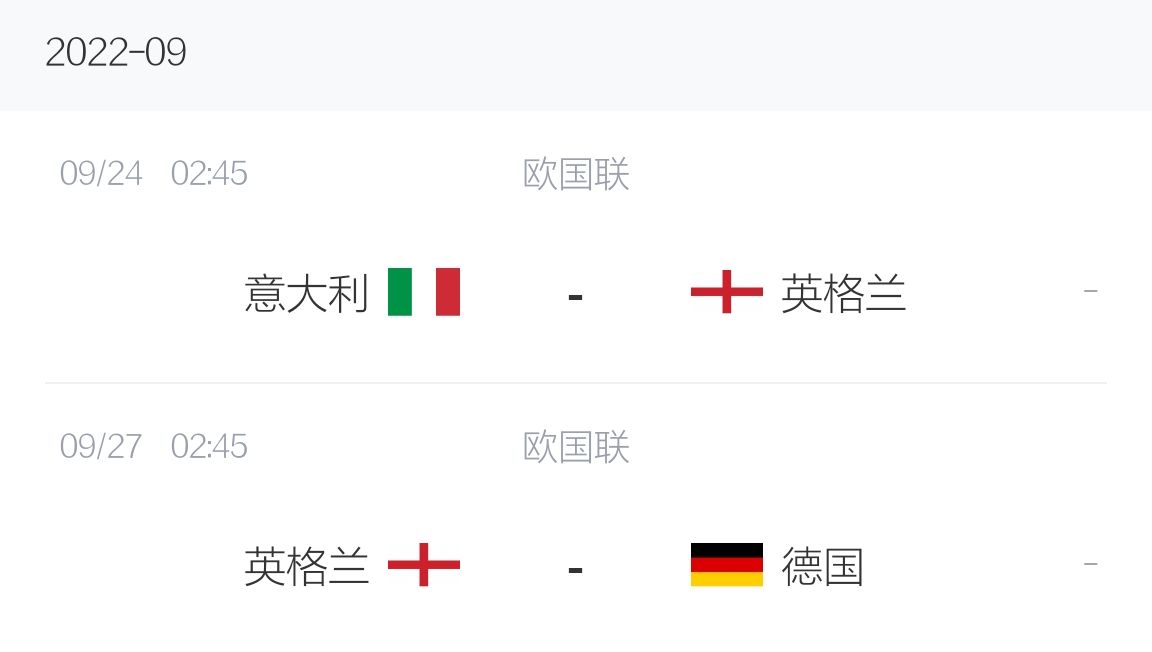This screenshot has height=652, width=1152.
Task: Click the 09/24 date text
Action: click(x=101, y=174)
